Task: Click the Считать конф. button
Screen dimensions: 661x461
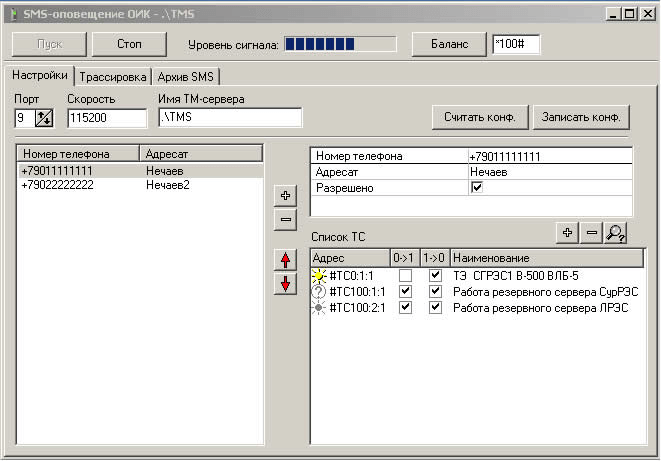Action: 480,117
